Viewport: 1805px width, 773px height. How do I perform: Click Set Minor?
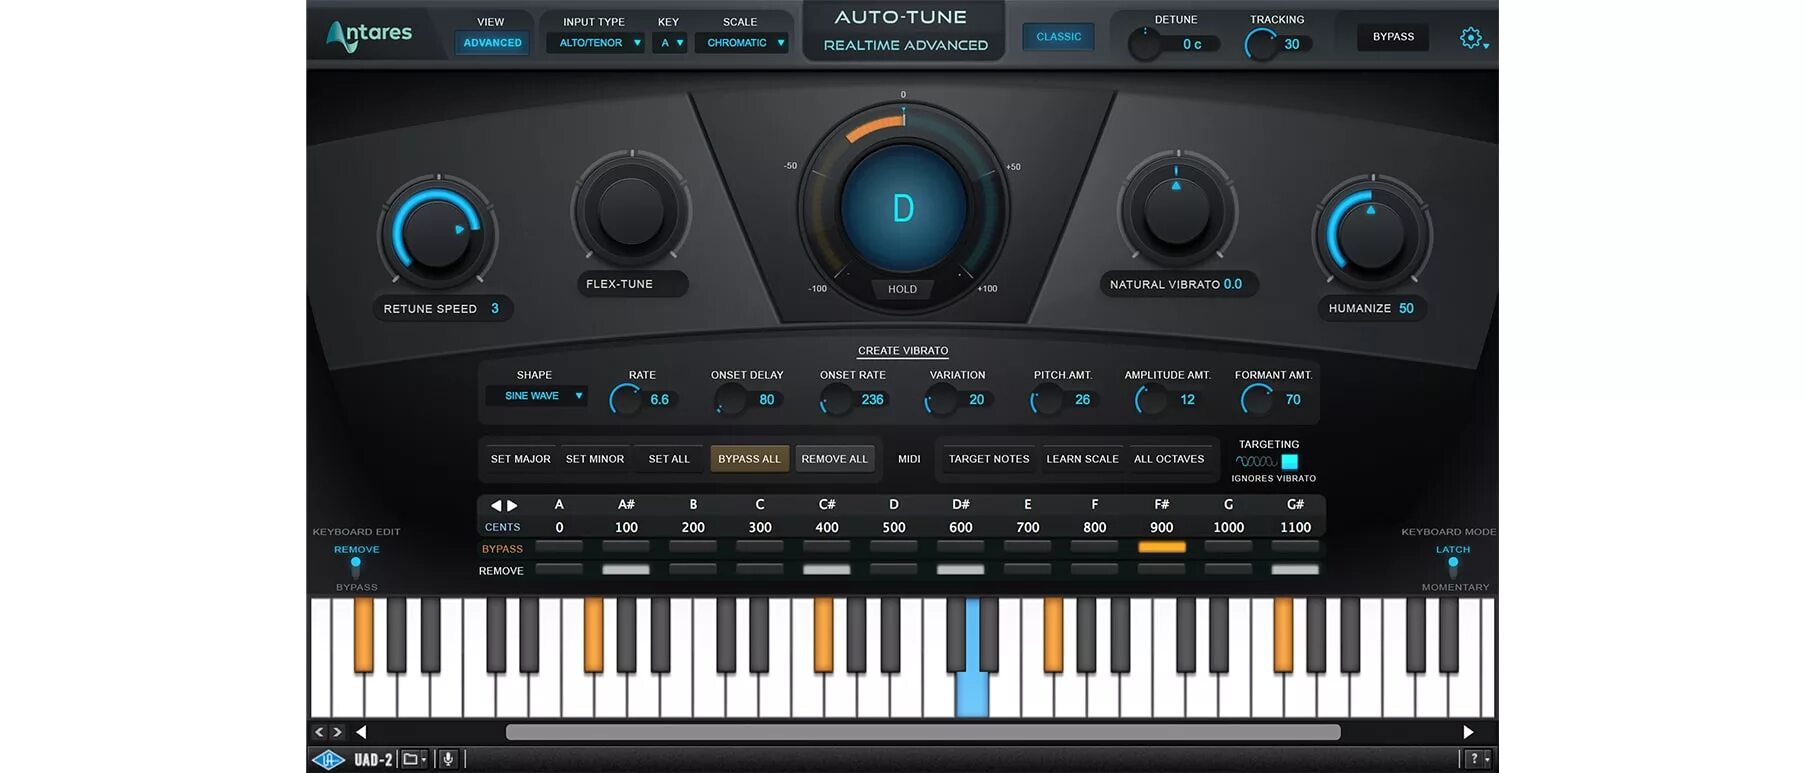coord(595,459)
